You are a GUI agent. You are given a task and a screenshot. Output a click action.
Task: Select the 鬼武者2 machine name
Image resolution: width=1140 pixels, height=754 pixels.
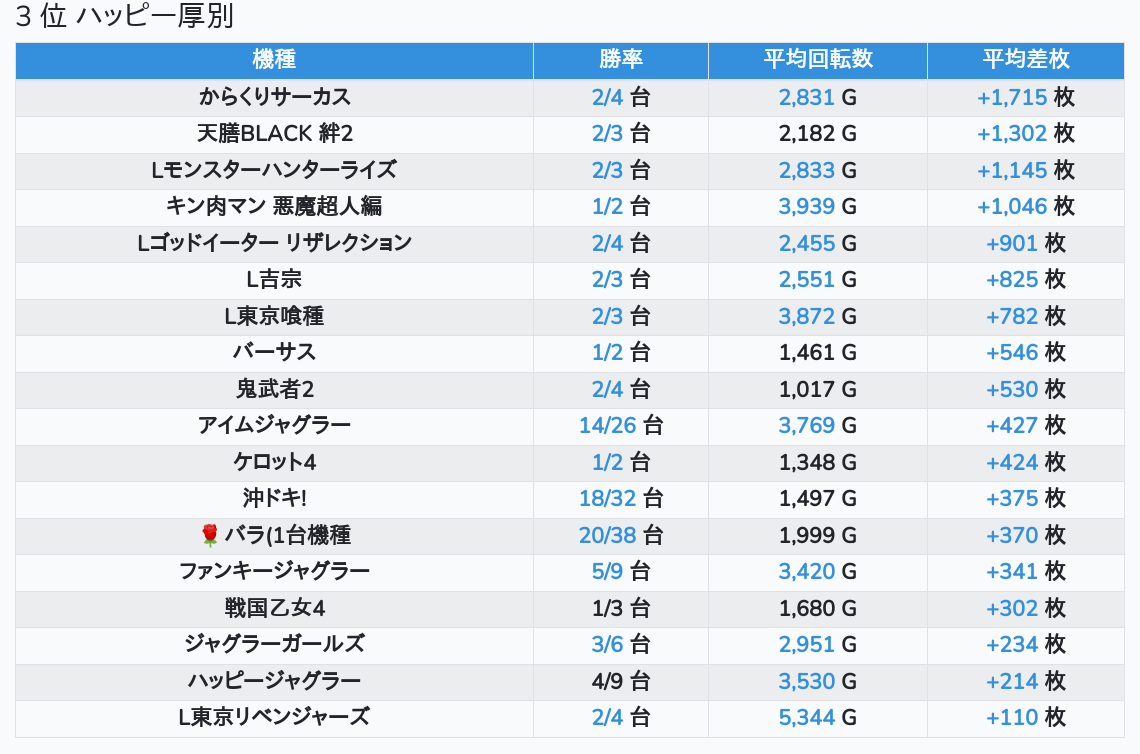pos(274,389)
